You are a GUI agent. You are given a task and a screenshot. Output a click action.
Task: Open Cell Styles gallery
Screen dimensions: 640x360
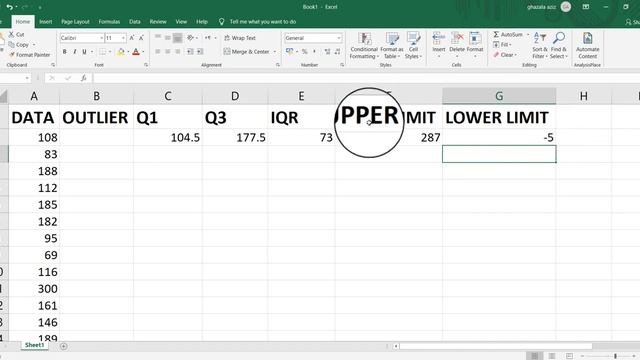coord(413,46)
